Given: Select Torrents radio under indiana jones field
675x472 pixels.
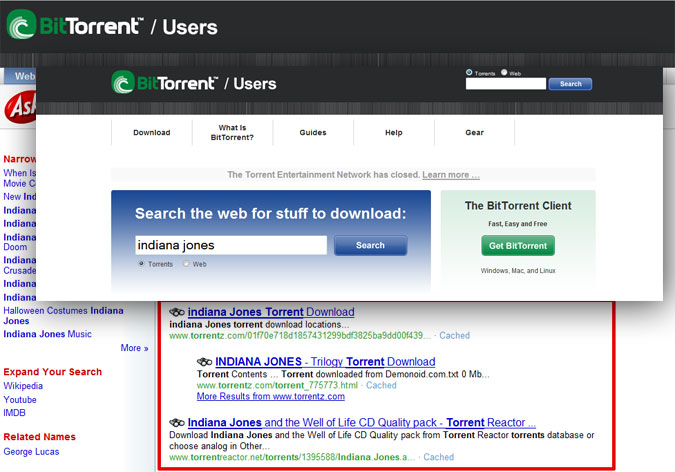Looking at the screenshot, I should point(141,264).
